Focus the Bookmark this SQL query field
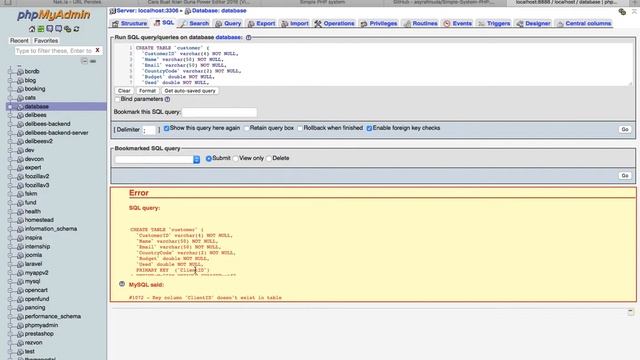The height and width of the screenshot is (360, 640). tap(219, 112)
